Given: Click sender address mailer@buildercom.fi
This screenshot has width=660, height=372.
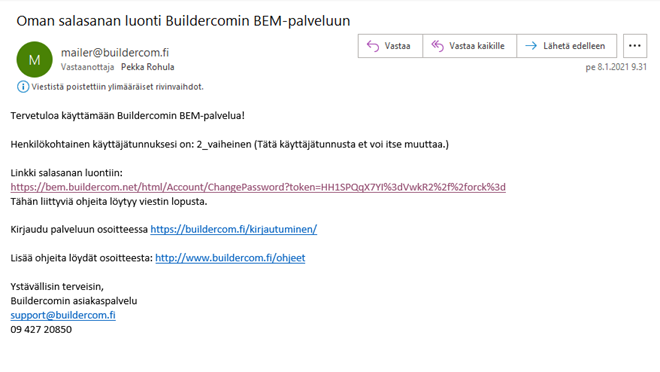Looking at the screenshot, I should coord(115,53).
